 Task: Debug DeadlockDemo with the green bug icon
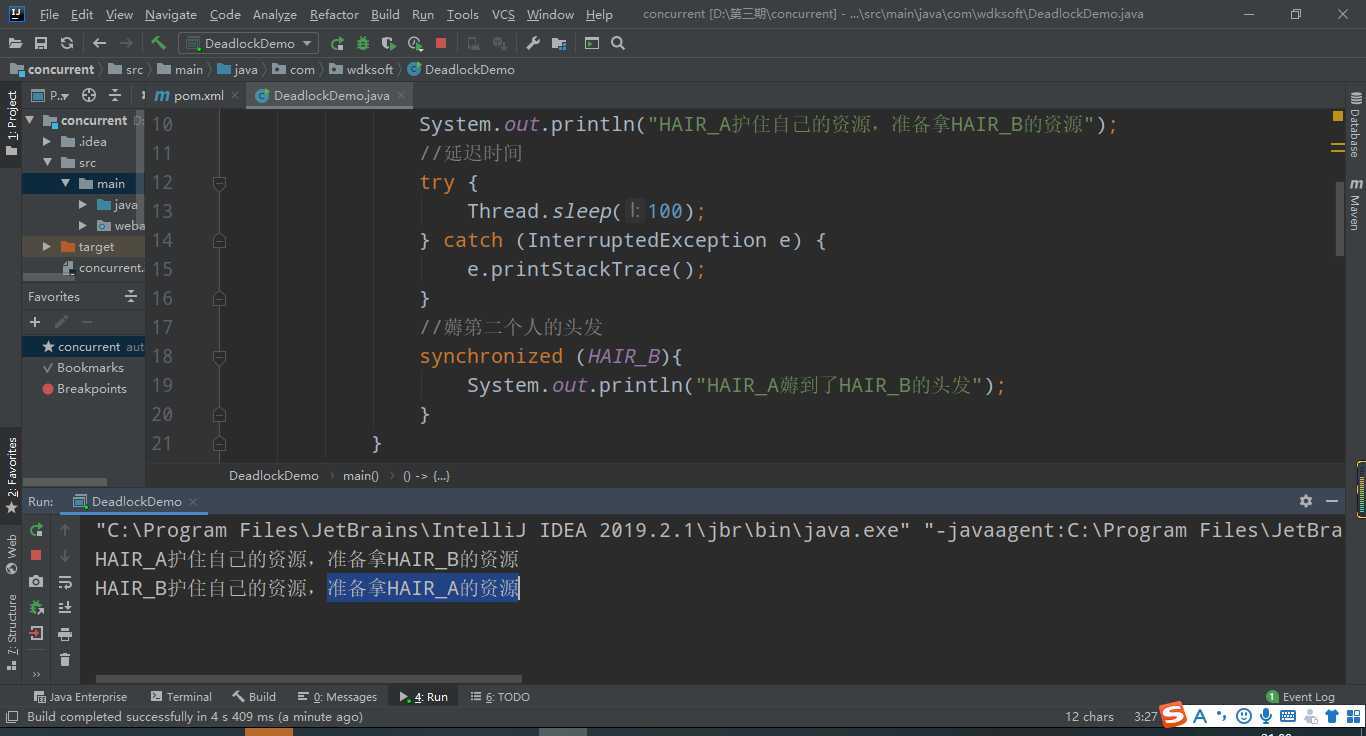coord(362,43)
